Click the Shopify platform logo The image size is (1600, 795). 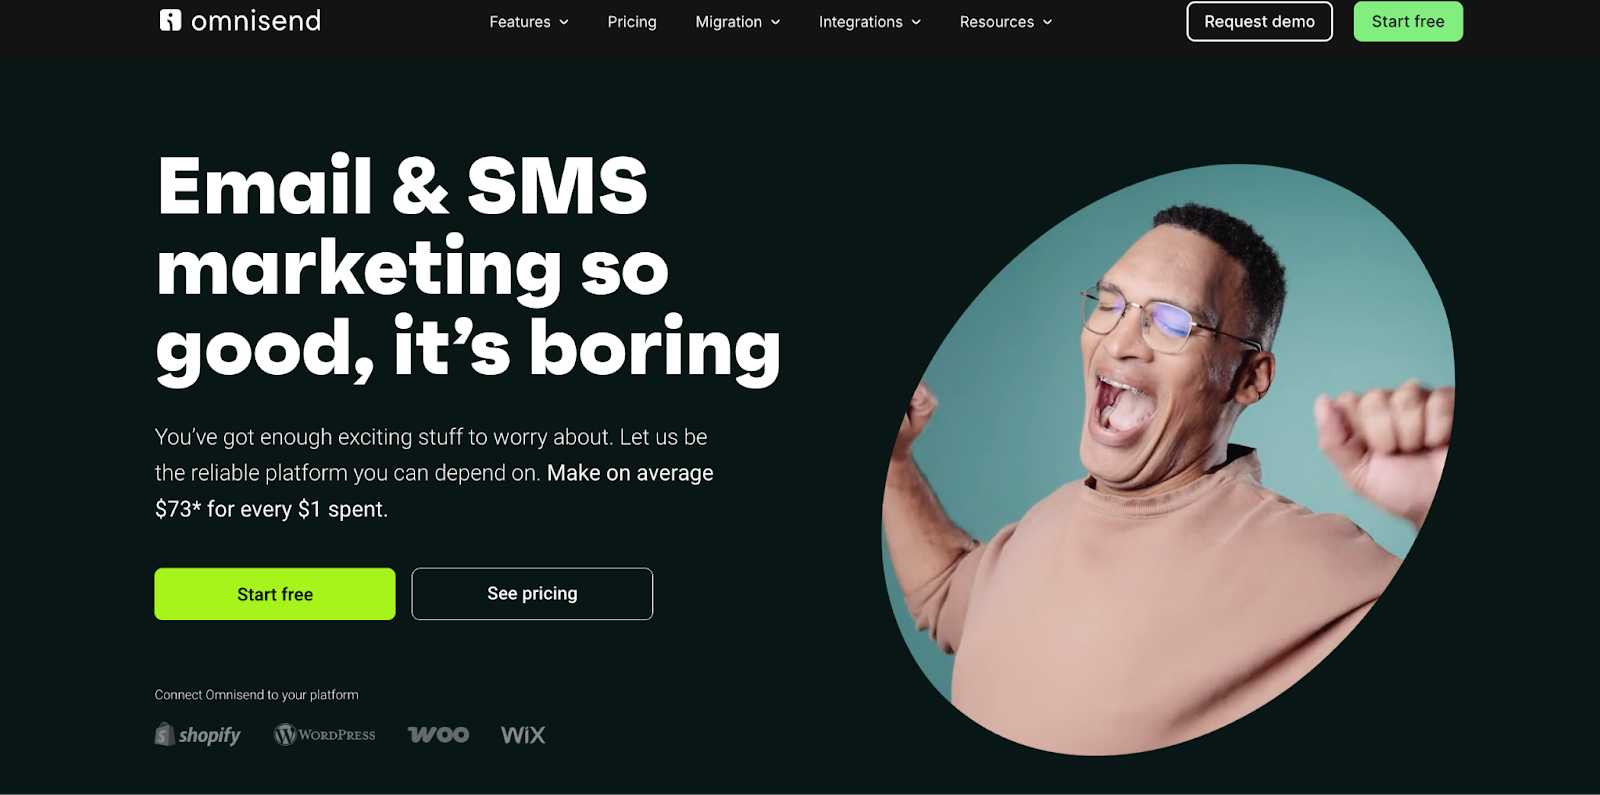coord(198,735)
